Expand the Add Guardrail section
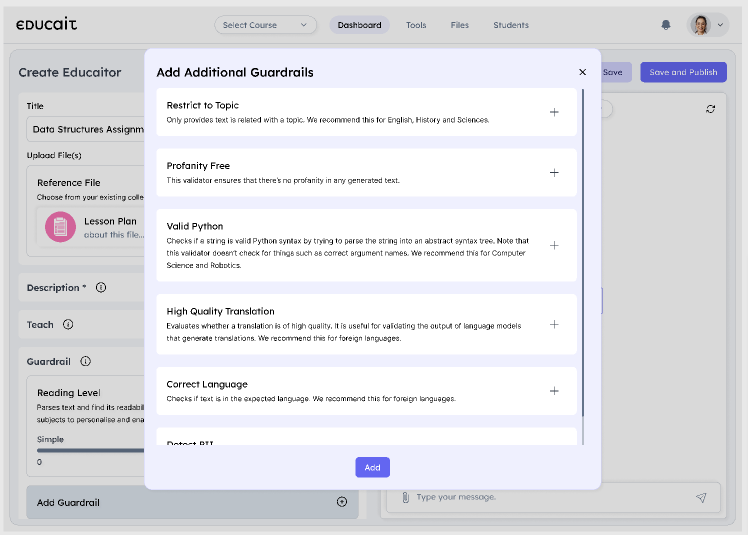This screenshot has height=535, width=748. (x=342, y=502)
